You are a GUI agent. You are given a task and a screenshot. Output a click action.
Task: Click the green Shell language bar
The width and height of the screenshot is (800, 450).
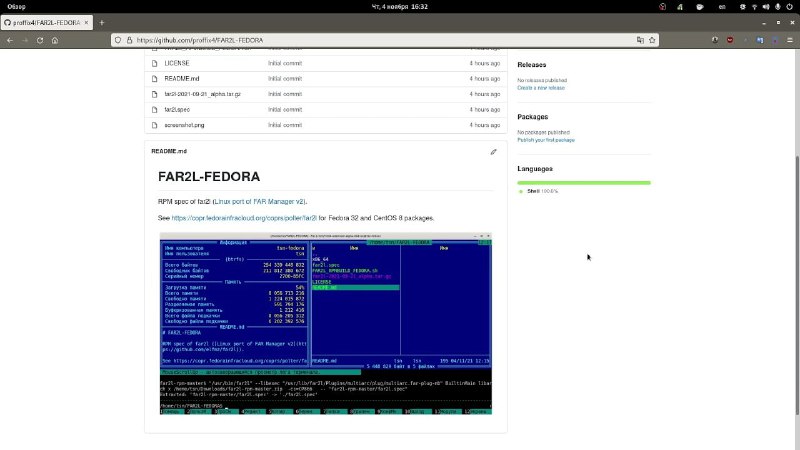point(584,183)
